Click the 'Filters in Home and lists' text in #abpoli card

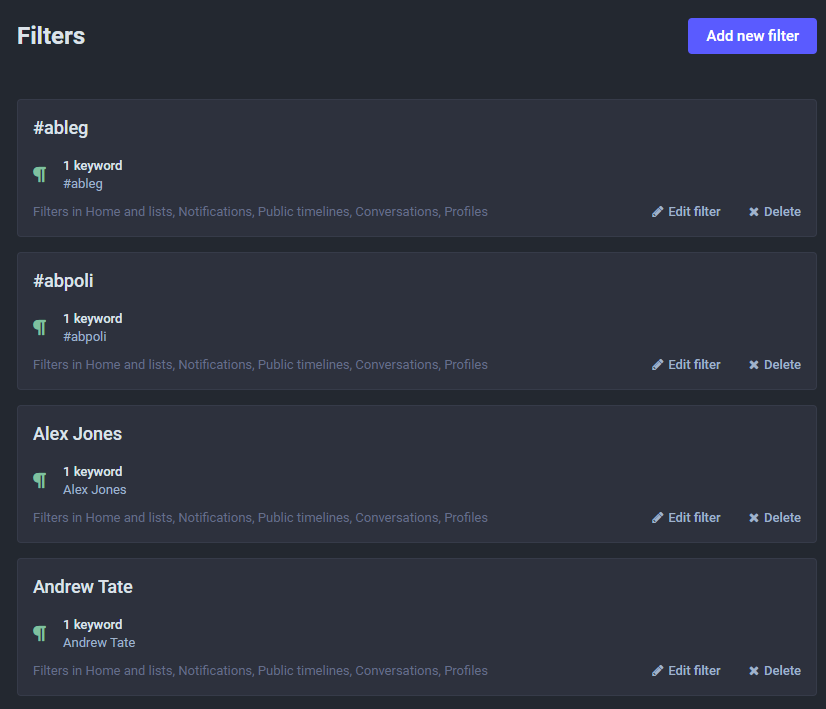pos(260,365)
